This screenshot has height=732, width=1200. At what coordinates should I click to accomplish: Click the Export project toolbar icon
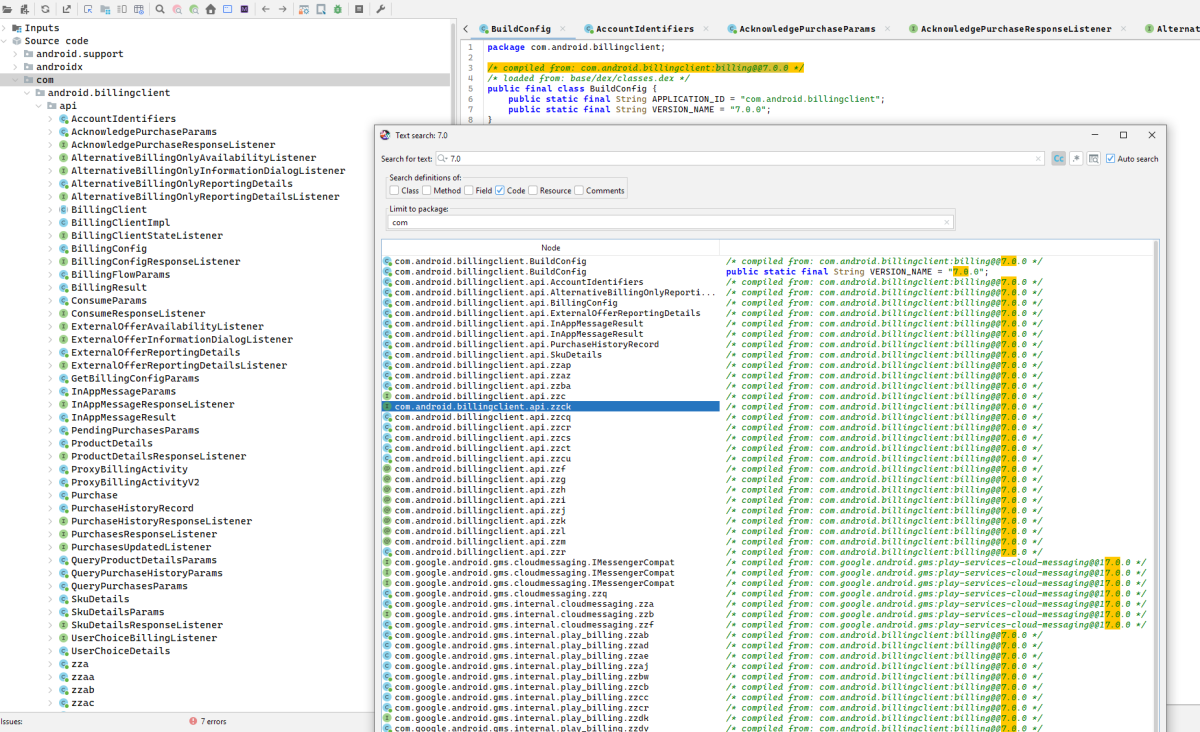66,9
